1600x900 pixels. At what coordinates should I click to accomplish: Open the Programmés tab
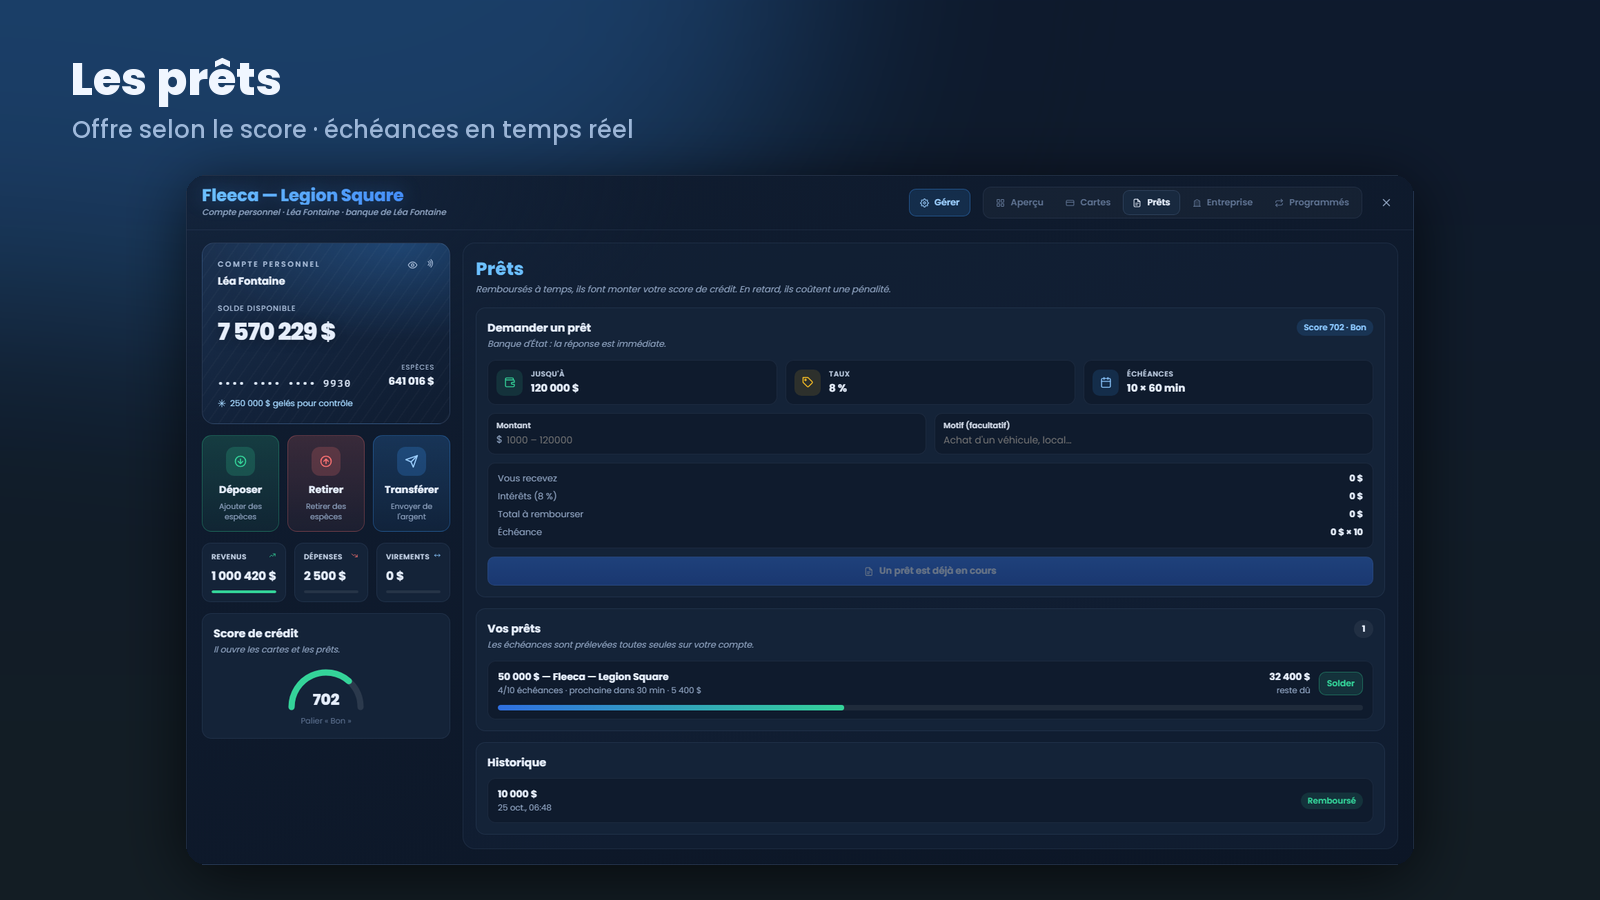[x=1312, y=203]
